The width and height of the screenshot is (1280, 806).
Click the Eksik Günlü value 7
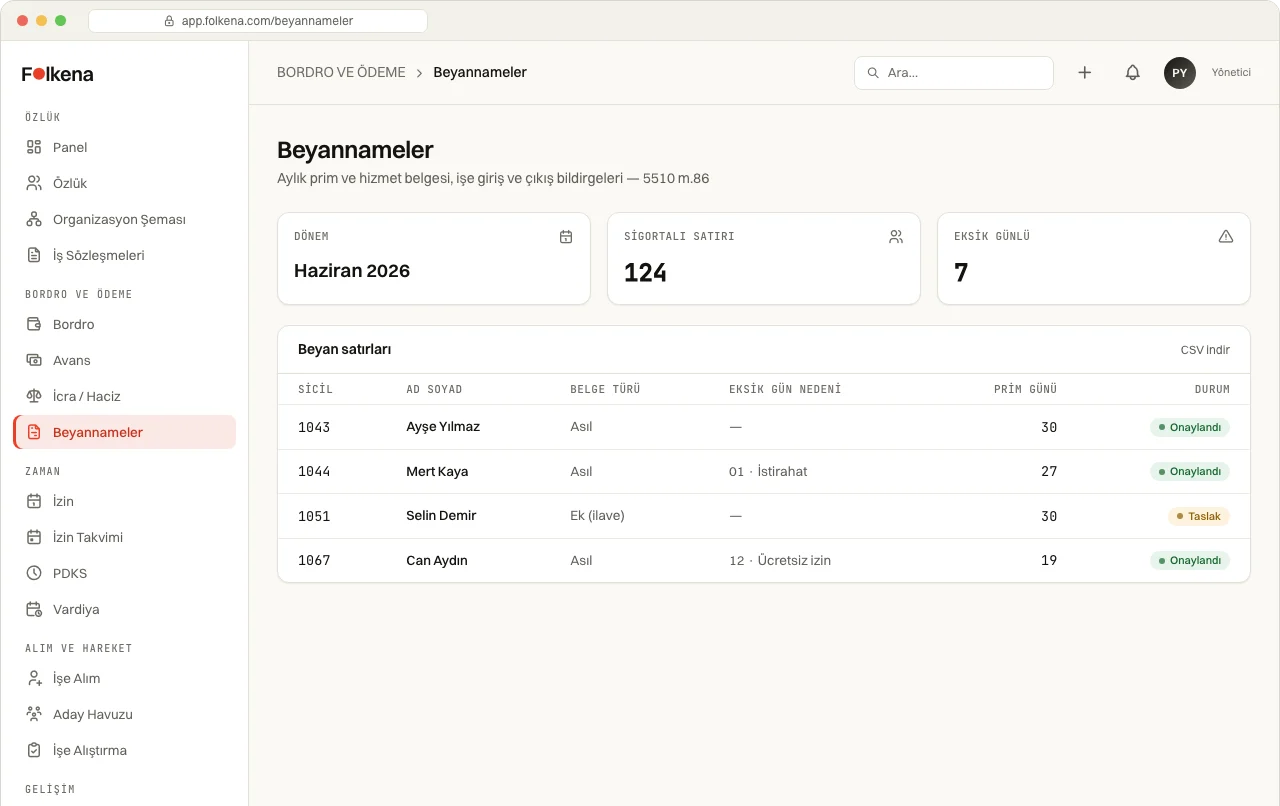[961, 273]
